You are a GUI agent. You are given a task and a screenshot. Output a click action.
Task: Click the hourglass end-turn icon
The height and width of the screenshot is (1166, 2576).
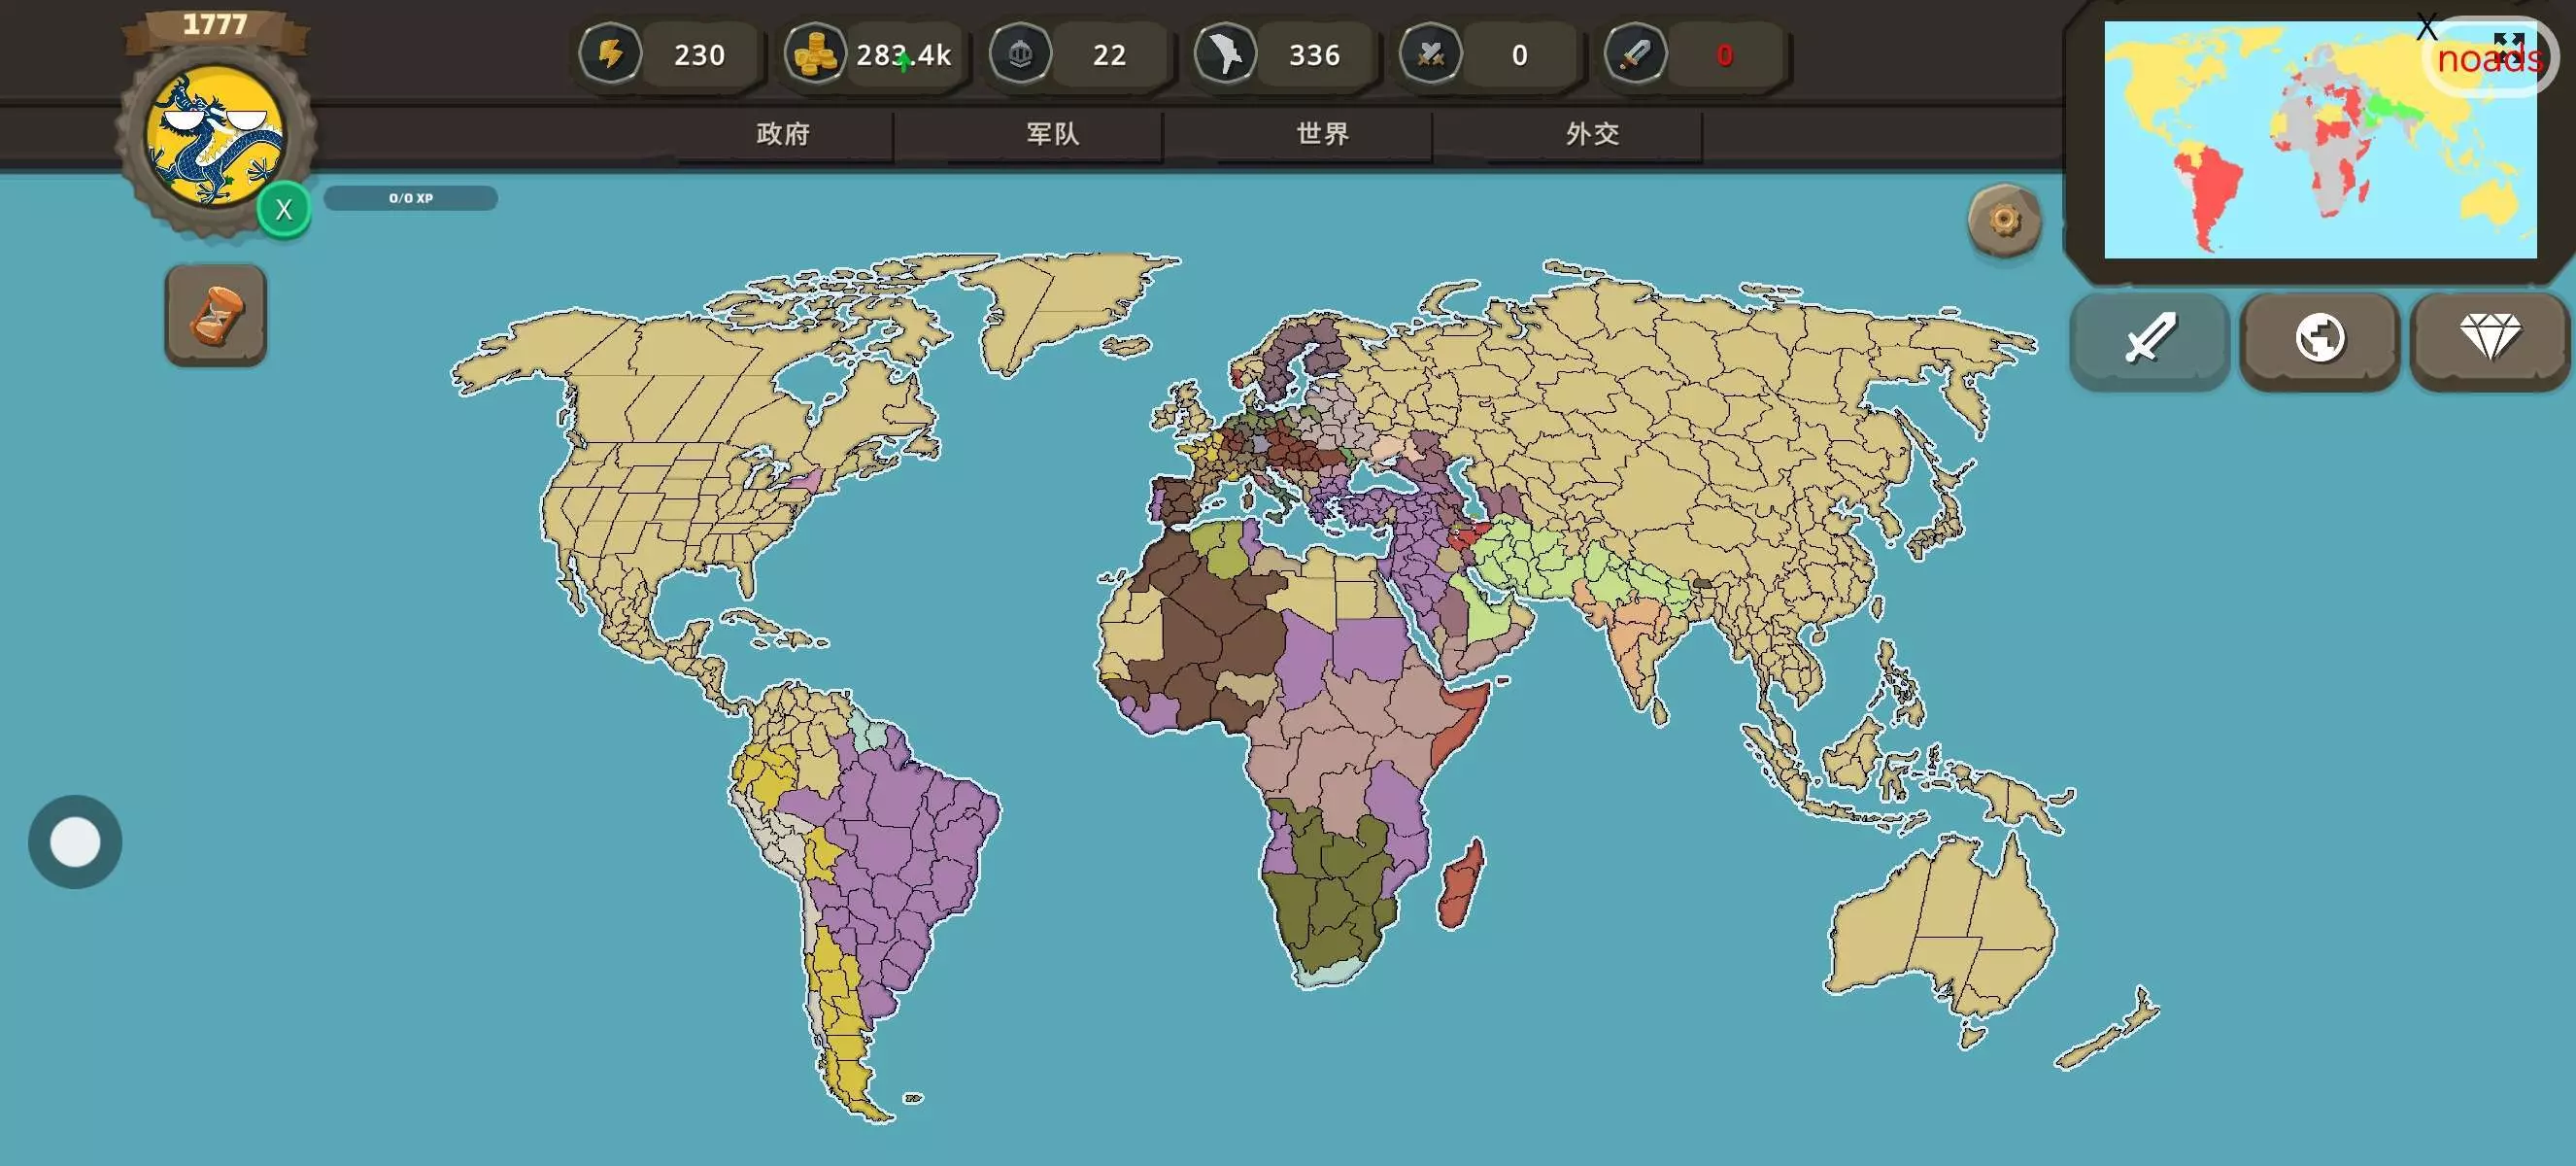(x=216, y=315)
